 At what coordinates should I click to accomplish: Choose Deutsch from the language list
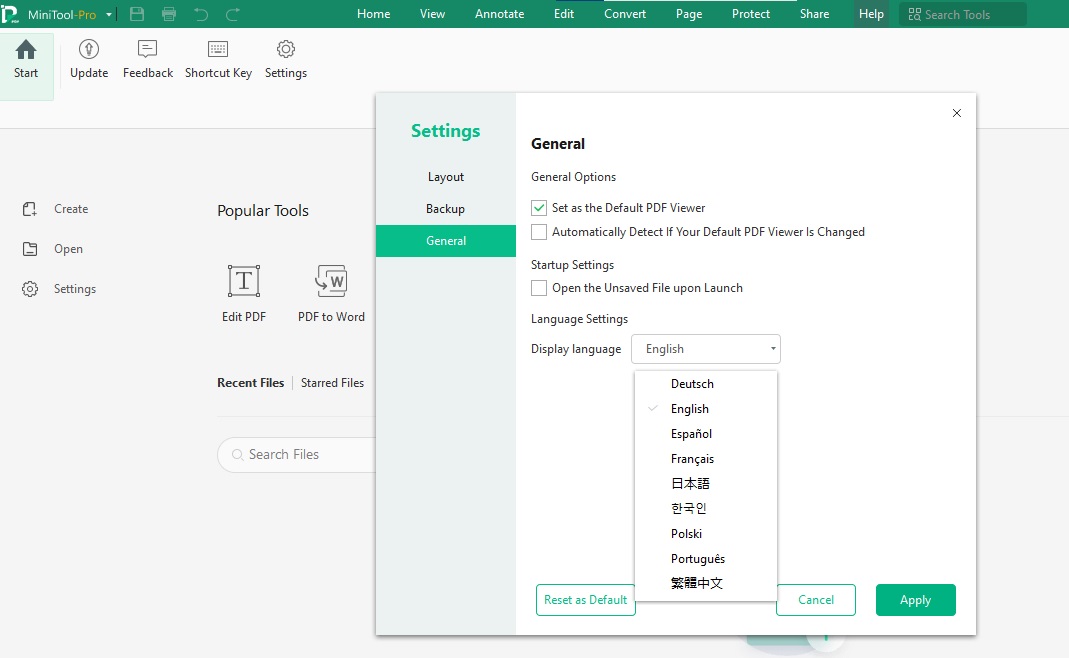692,384
